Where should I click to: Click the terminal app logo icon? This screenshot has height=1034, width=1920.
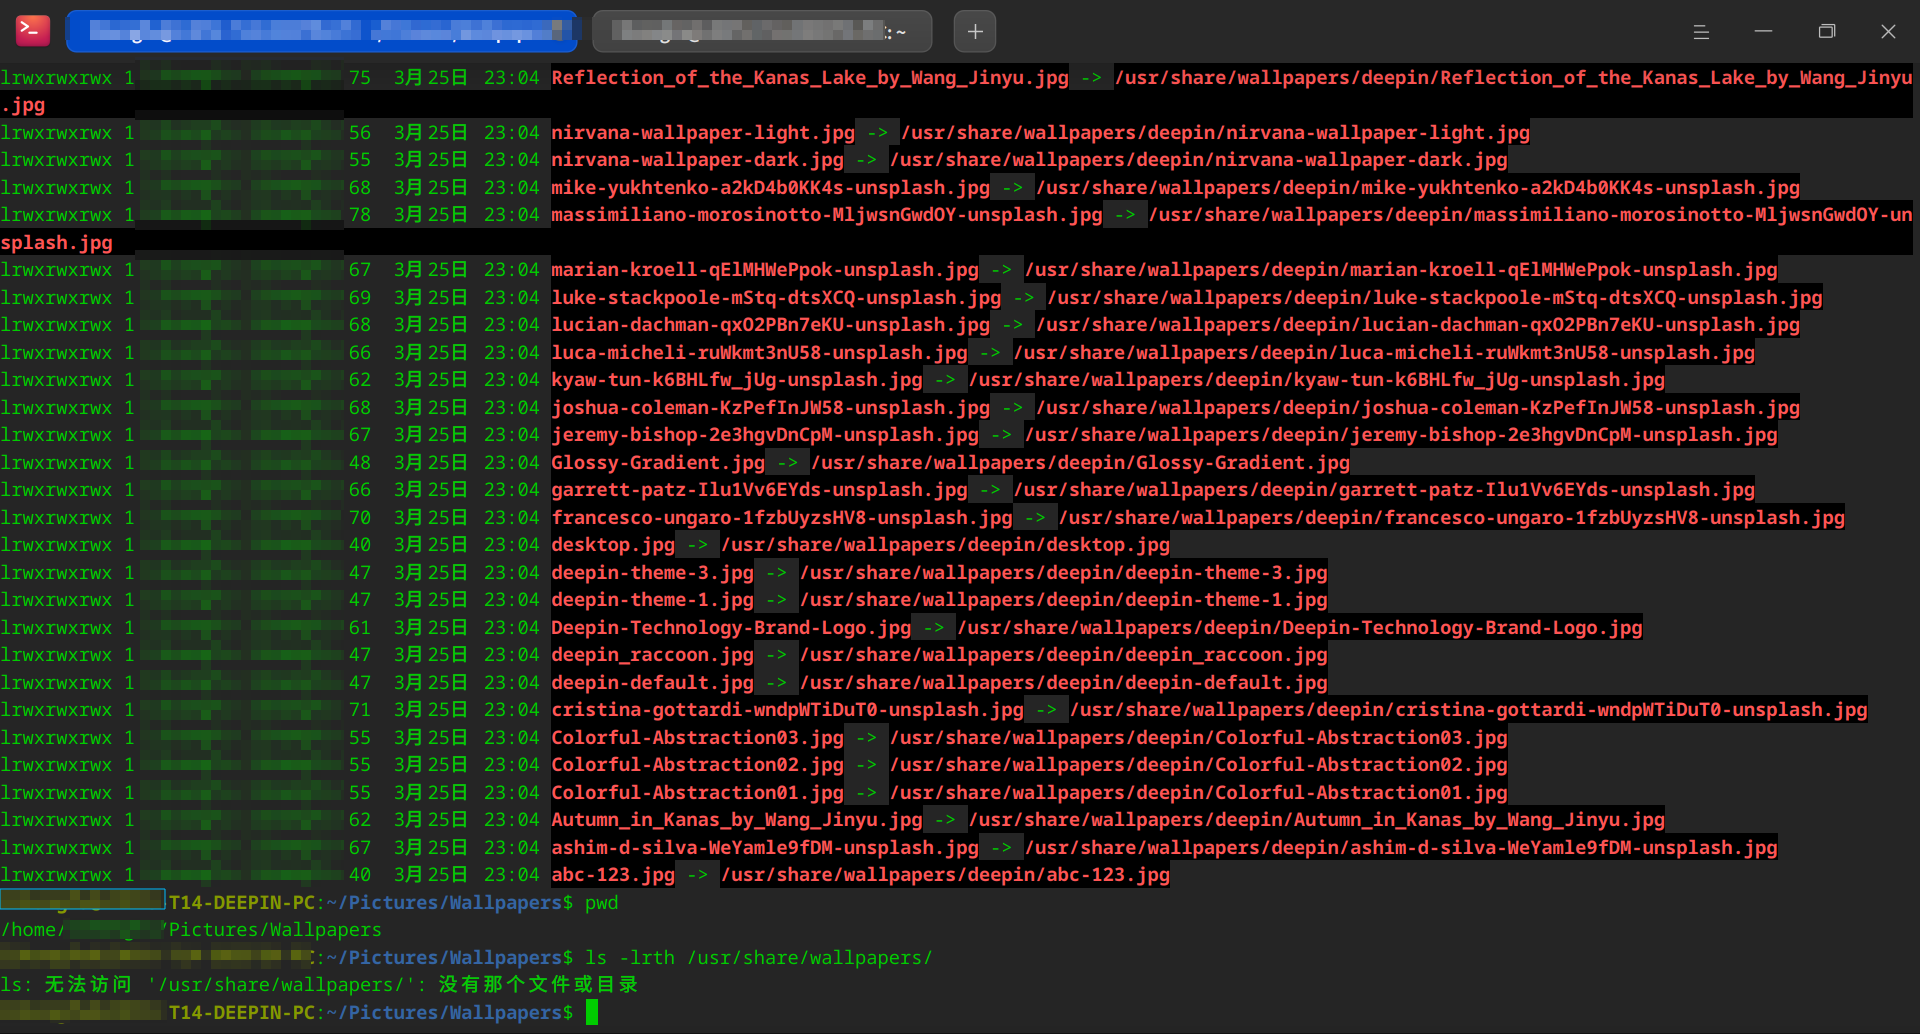pyautogui.click(x=33, y=31)
